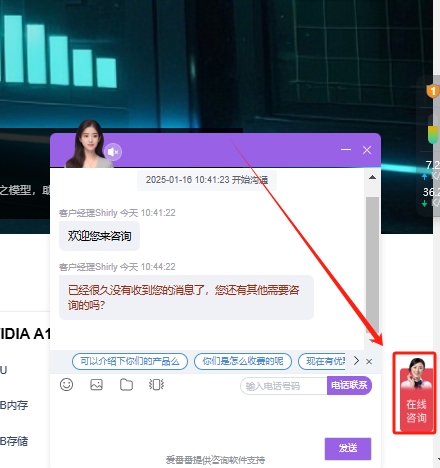Dismiss the quick question suggestions bar
The width and height of the screenshot is (440, 468).
click(x=369, y=361)
